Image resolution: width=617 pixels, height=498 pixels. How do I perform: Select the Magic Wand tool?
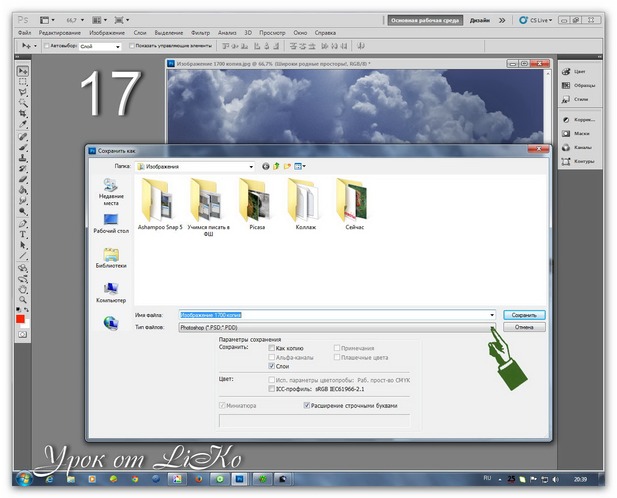23,103
